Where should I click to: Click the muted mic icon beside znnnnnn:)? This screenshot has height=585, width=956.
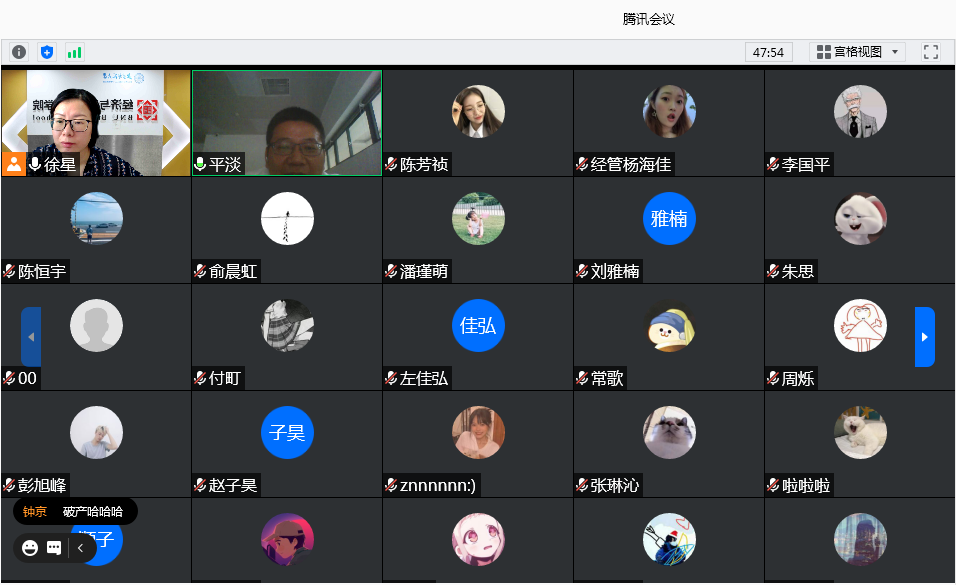tap(391, 484)
